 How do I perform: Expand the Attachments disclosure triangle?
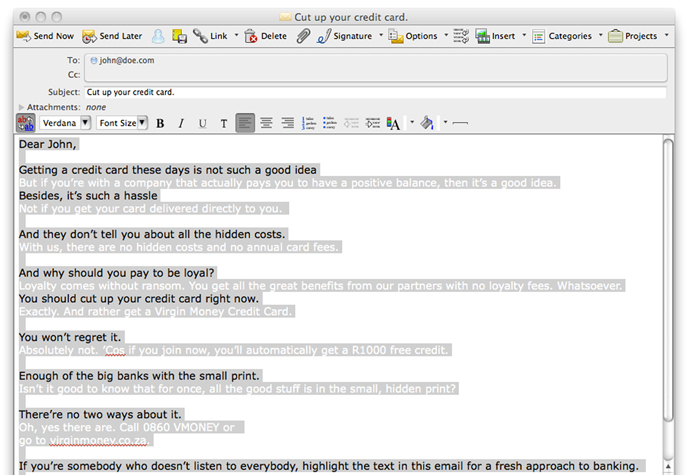22,107
